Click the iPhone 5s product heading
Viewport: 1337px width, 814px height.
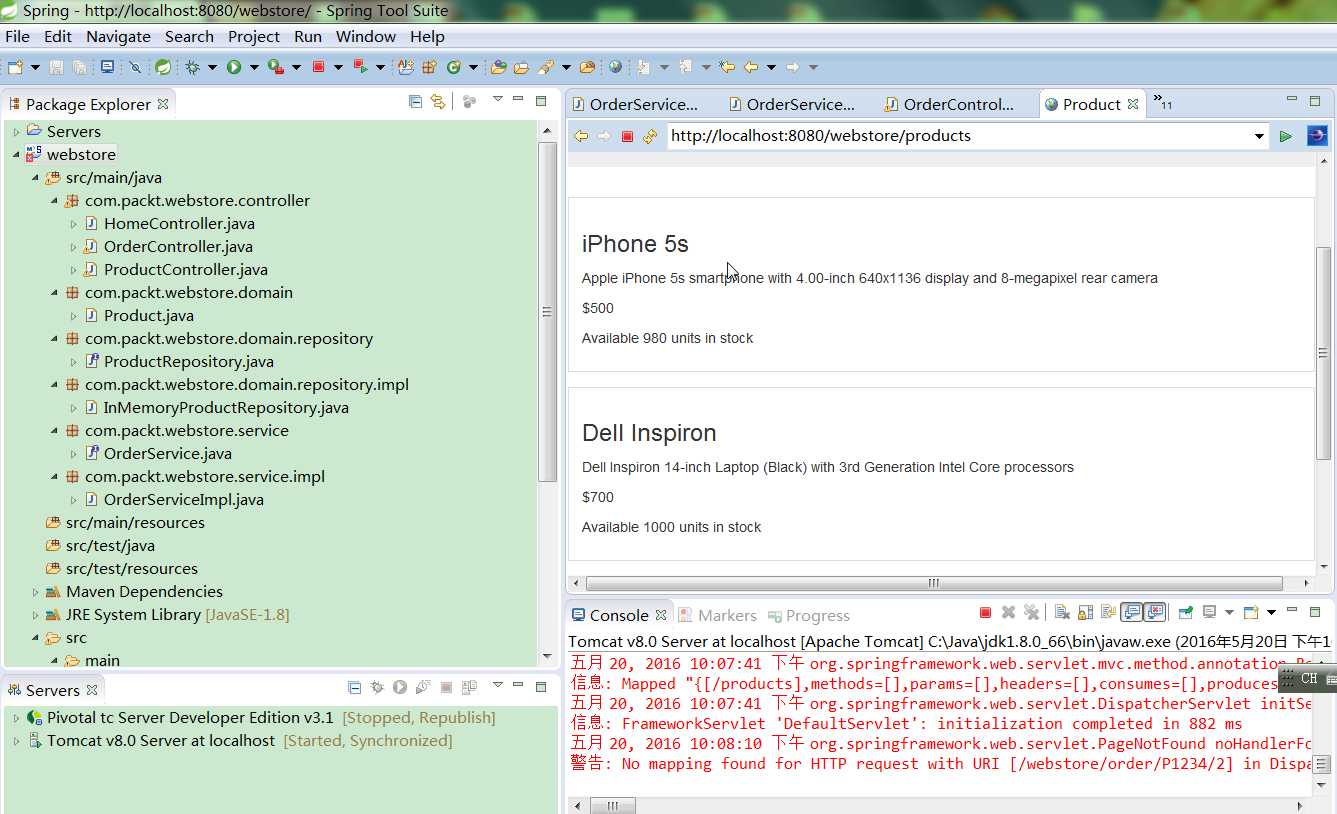pyautogui.click(x=635, y=244)
